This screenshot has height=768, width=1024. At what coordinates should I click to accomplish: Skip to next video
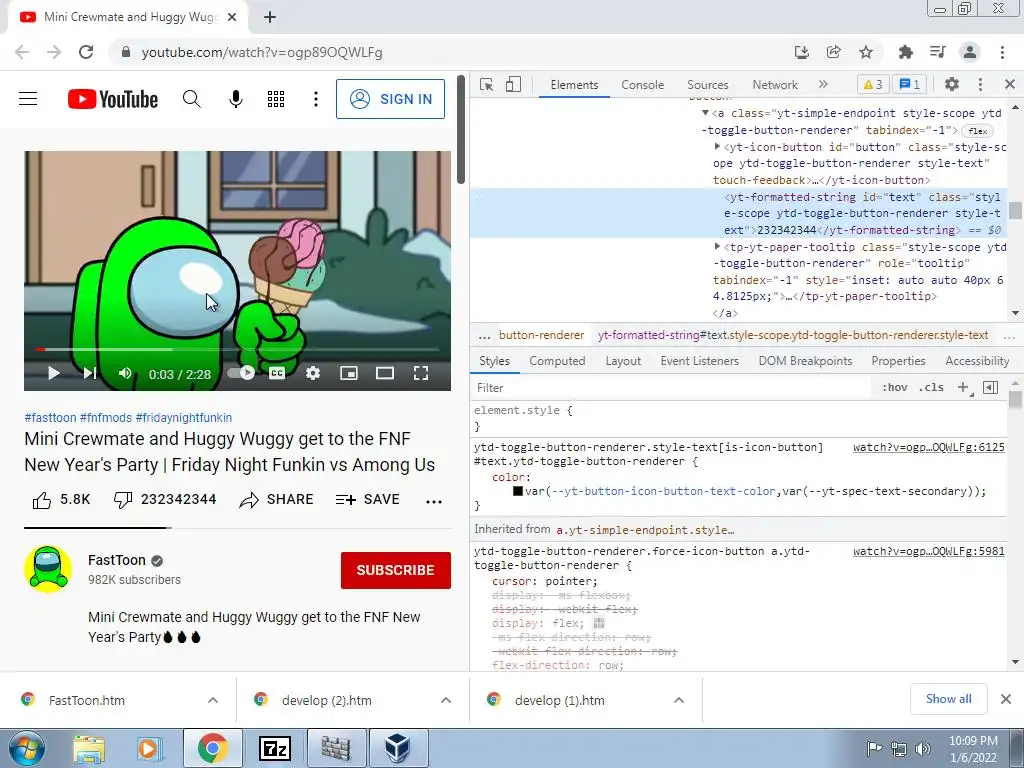pyautogui.click(x=89, y=373)
